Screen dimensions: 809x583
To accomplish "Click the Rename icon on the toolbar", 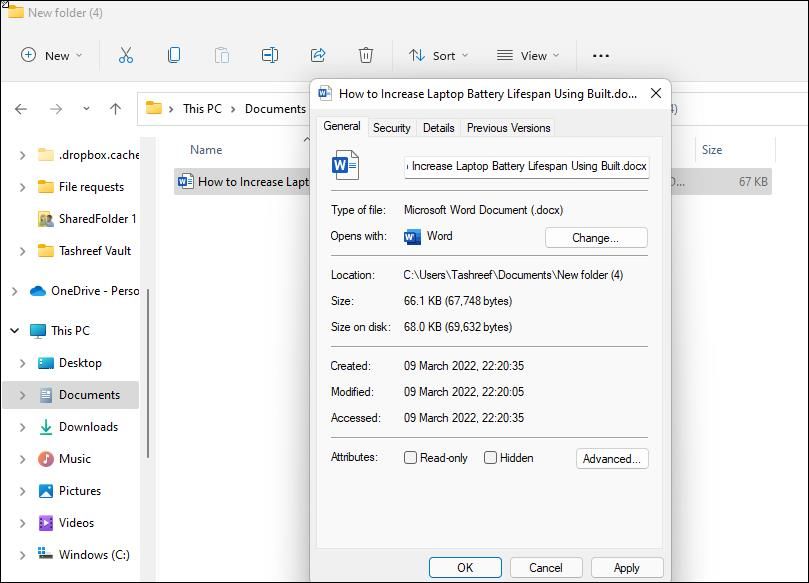I will [x=270, y=55].
